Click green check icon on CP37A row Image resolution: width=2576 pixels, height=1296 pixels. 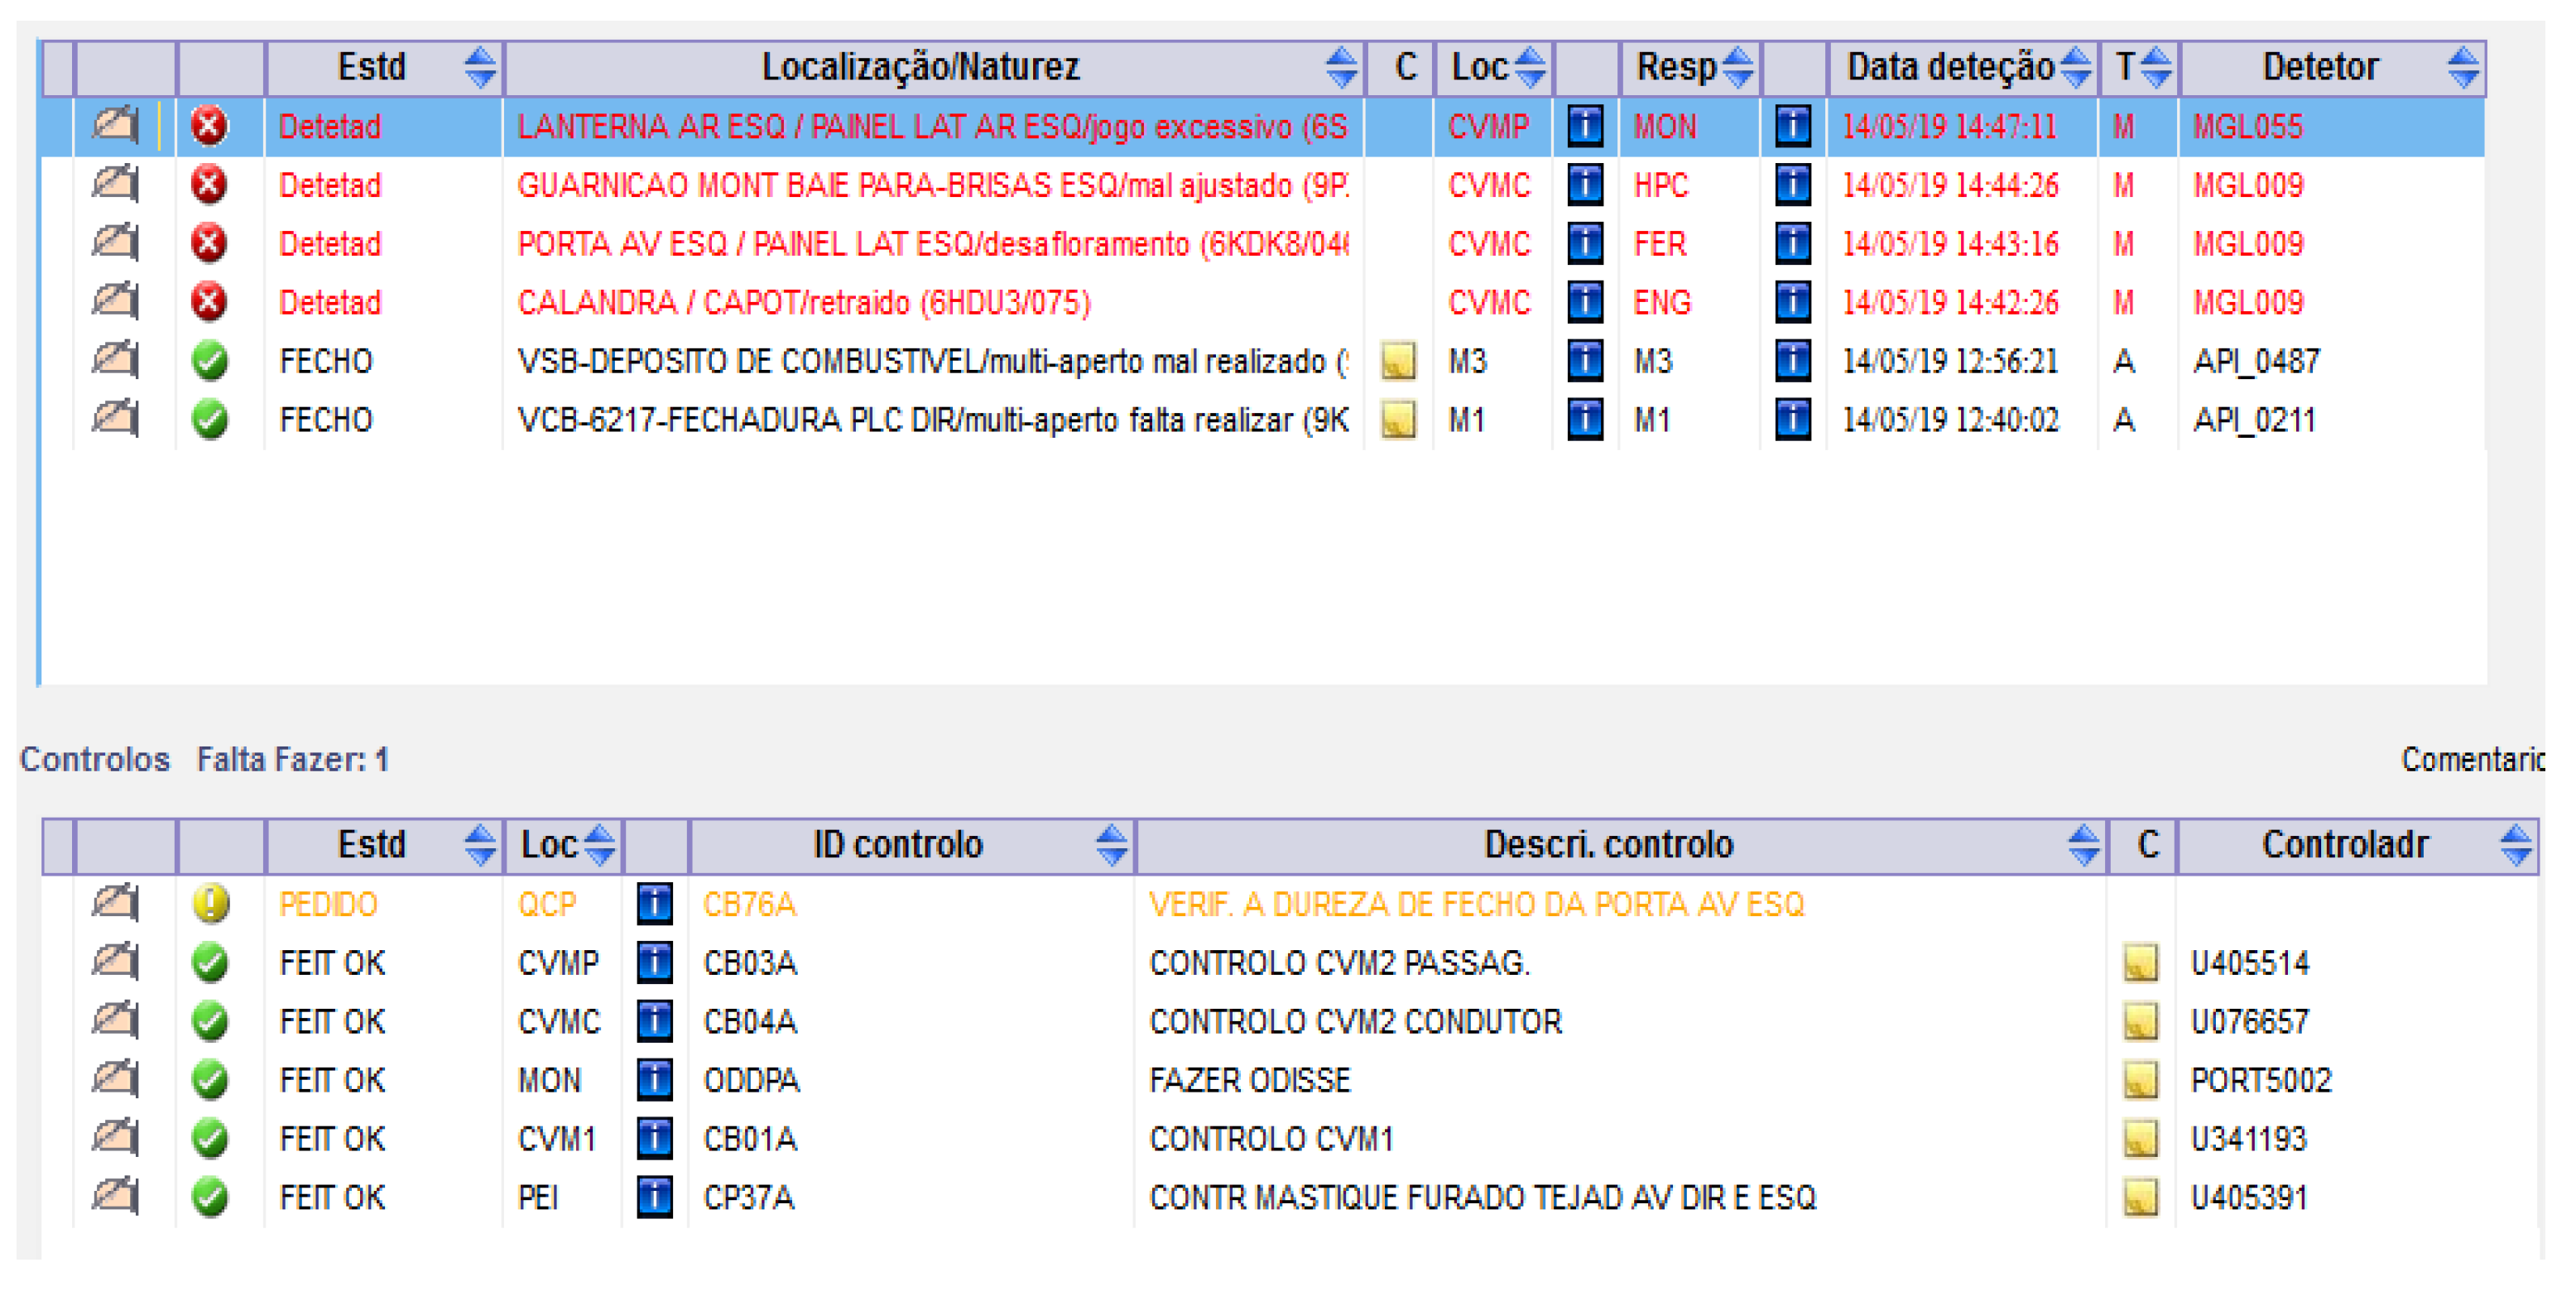(210, 1197)
